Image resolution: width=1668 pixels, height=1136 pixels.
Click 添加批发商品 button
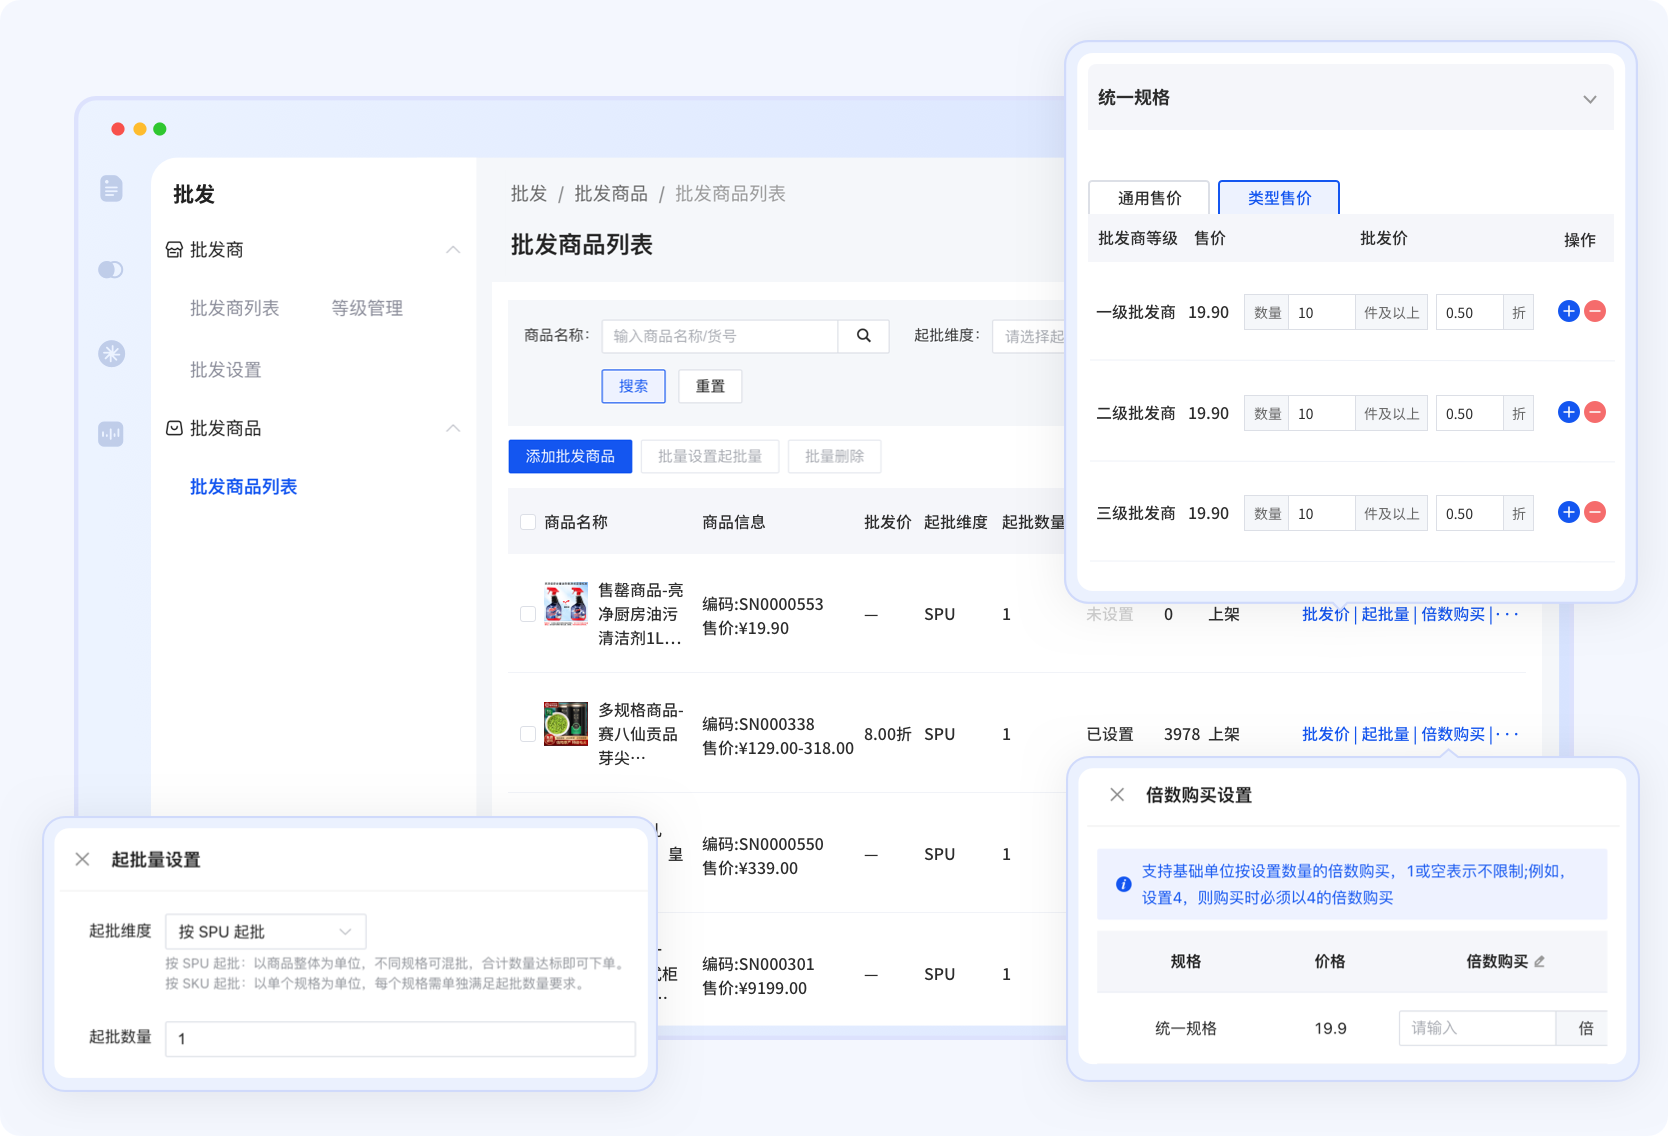(x=570, y=456)
